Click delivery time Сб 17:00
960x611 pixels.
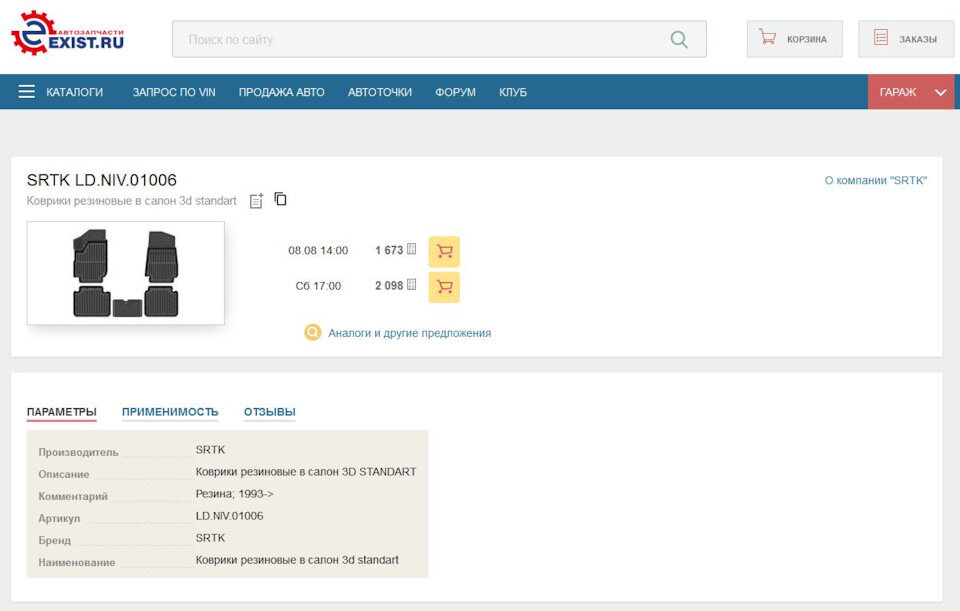(318, 286)
